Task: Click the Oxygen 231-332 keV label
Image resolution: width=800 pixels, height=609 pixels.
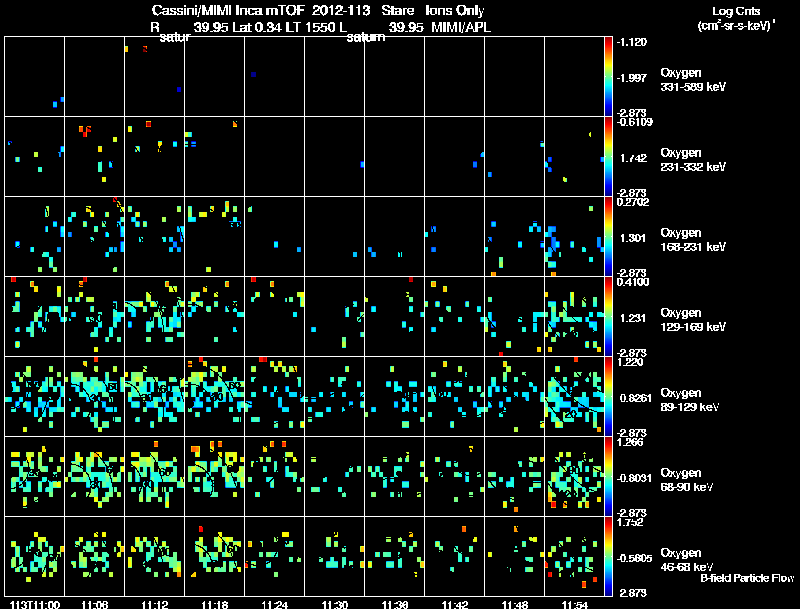Action: 693,160
